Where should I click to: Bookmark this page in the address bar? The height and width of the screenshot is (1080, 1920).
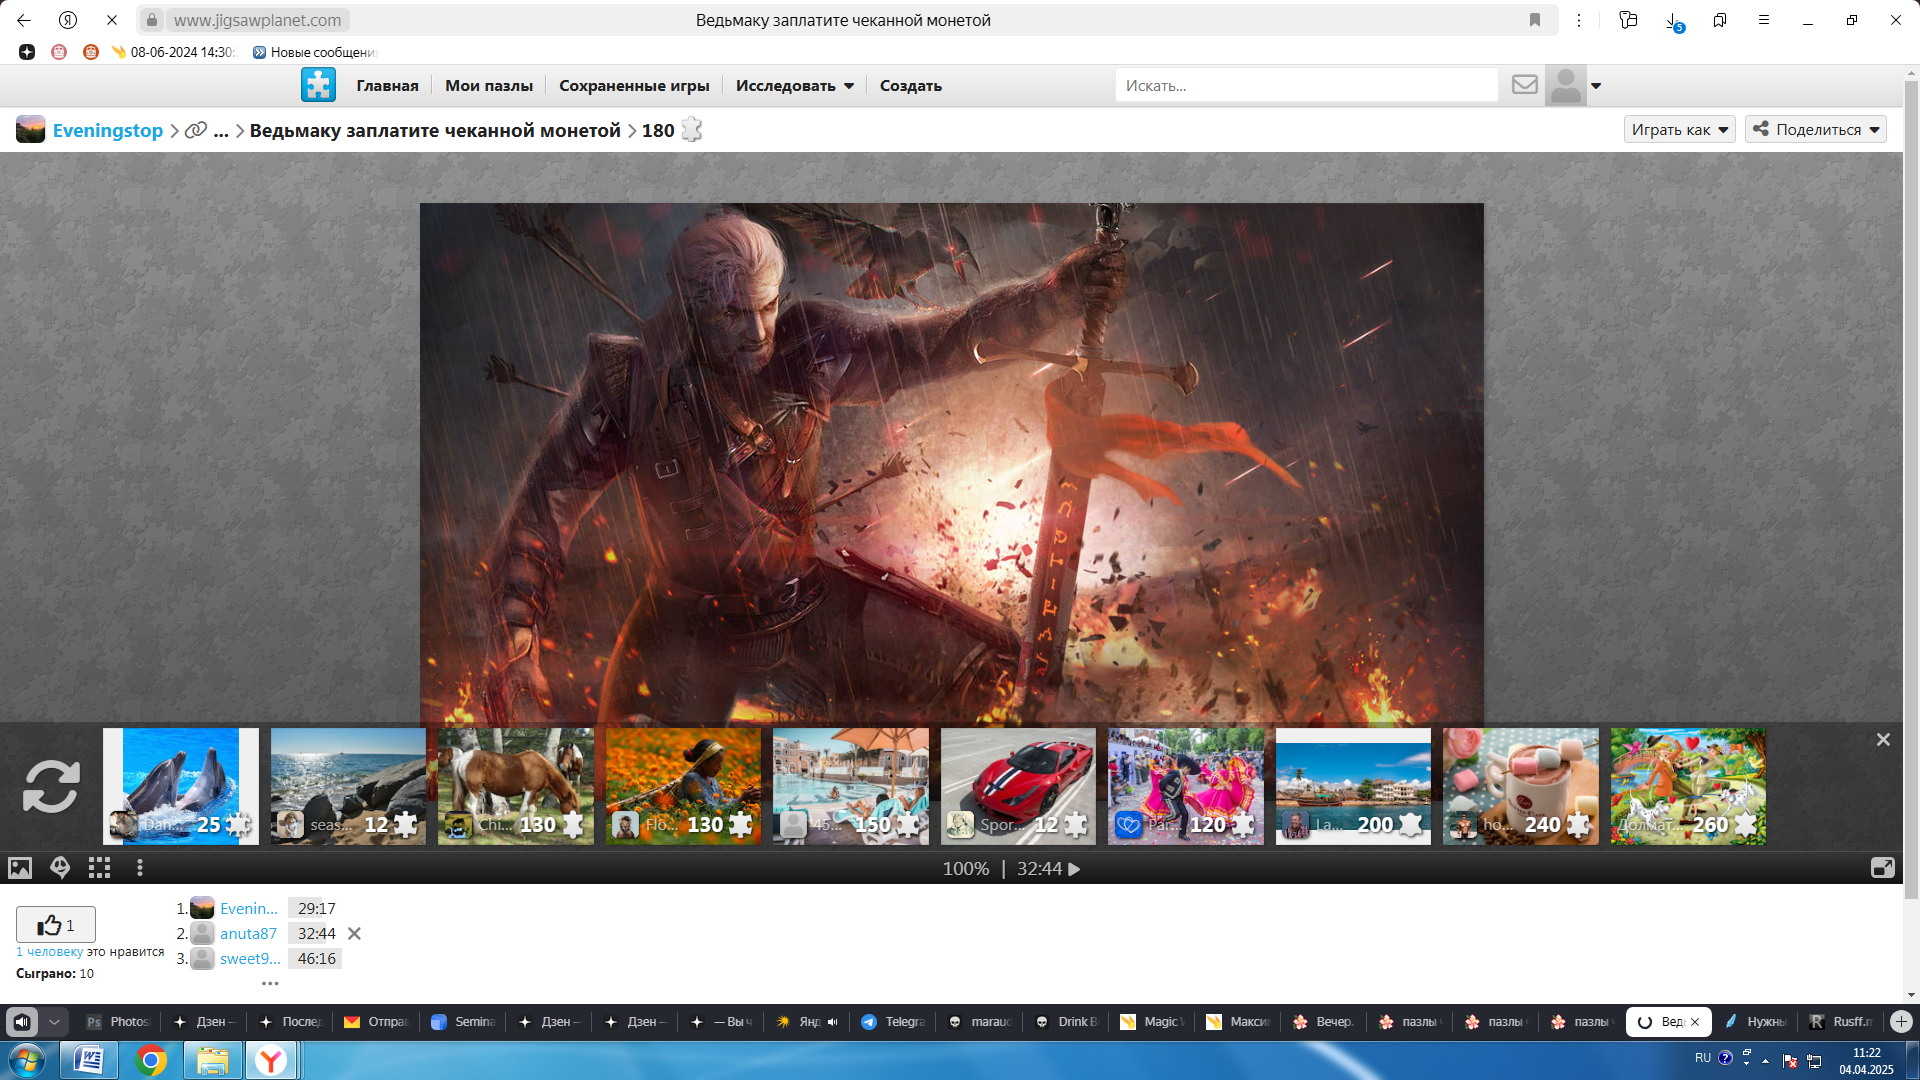coord(1535,20)
